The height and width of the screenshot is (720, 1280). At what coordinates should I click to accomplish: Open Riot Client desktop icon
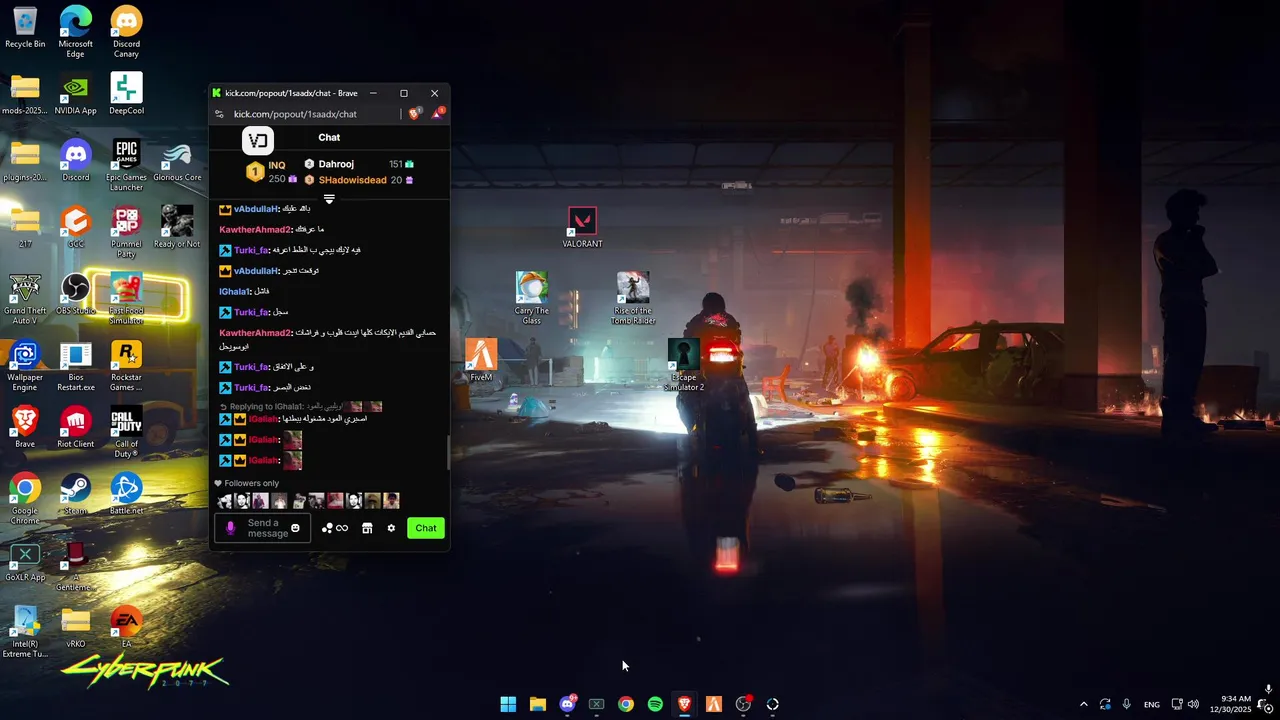pos(75,427)
